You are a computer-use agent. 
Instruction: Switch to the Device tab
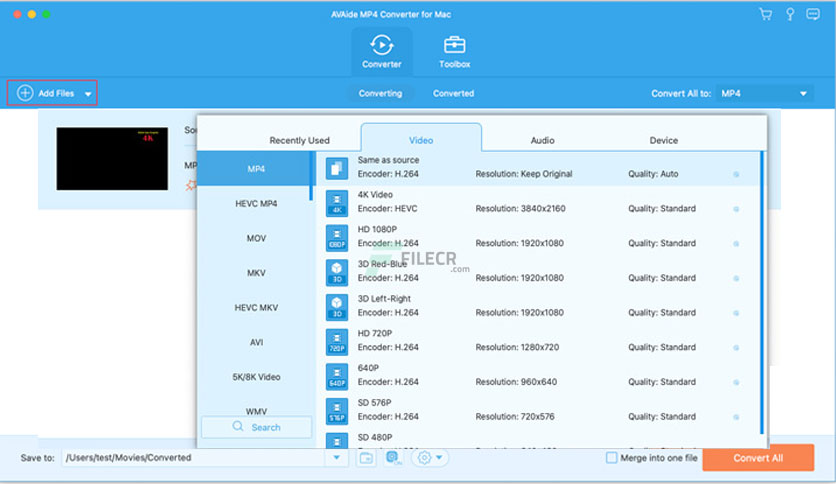point(663,140)
